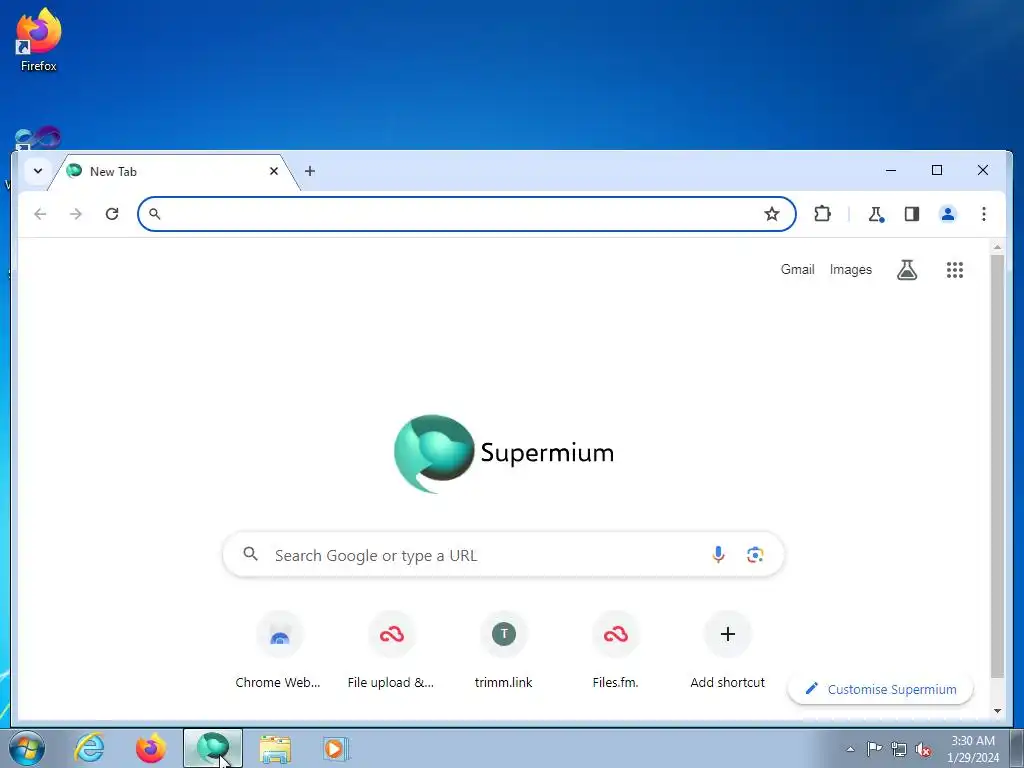Screen dimensions: 1024x768
Task: Open the trimm.link shortcut
Action: coord(504,651)
